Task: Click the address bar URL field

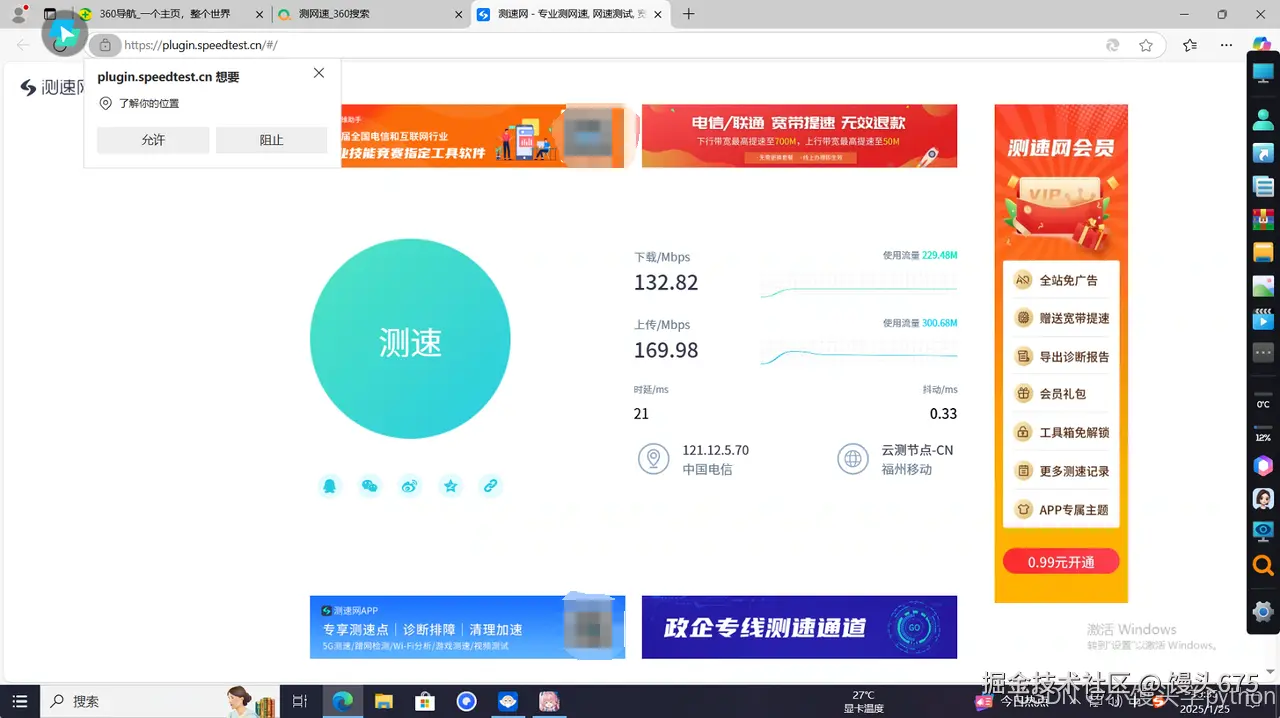Action: coord(400,45)
